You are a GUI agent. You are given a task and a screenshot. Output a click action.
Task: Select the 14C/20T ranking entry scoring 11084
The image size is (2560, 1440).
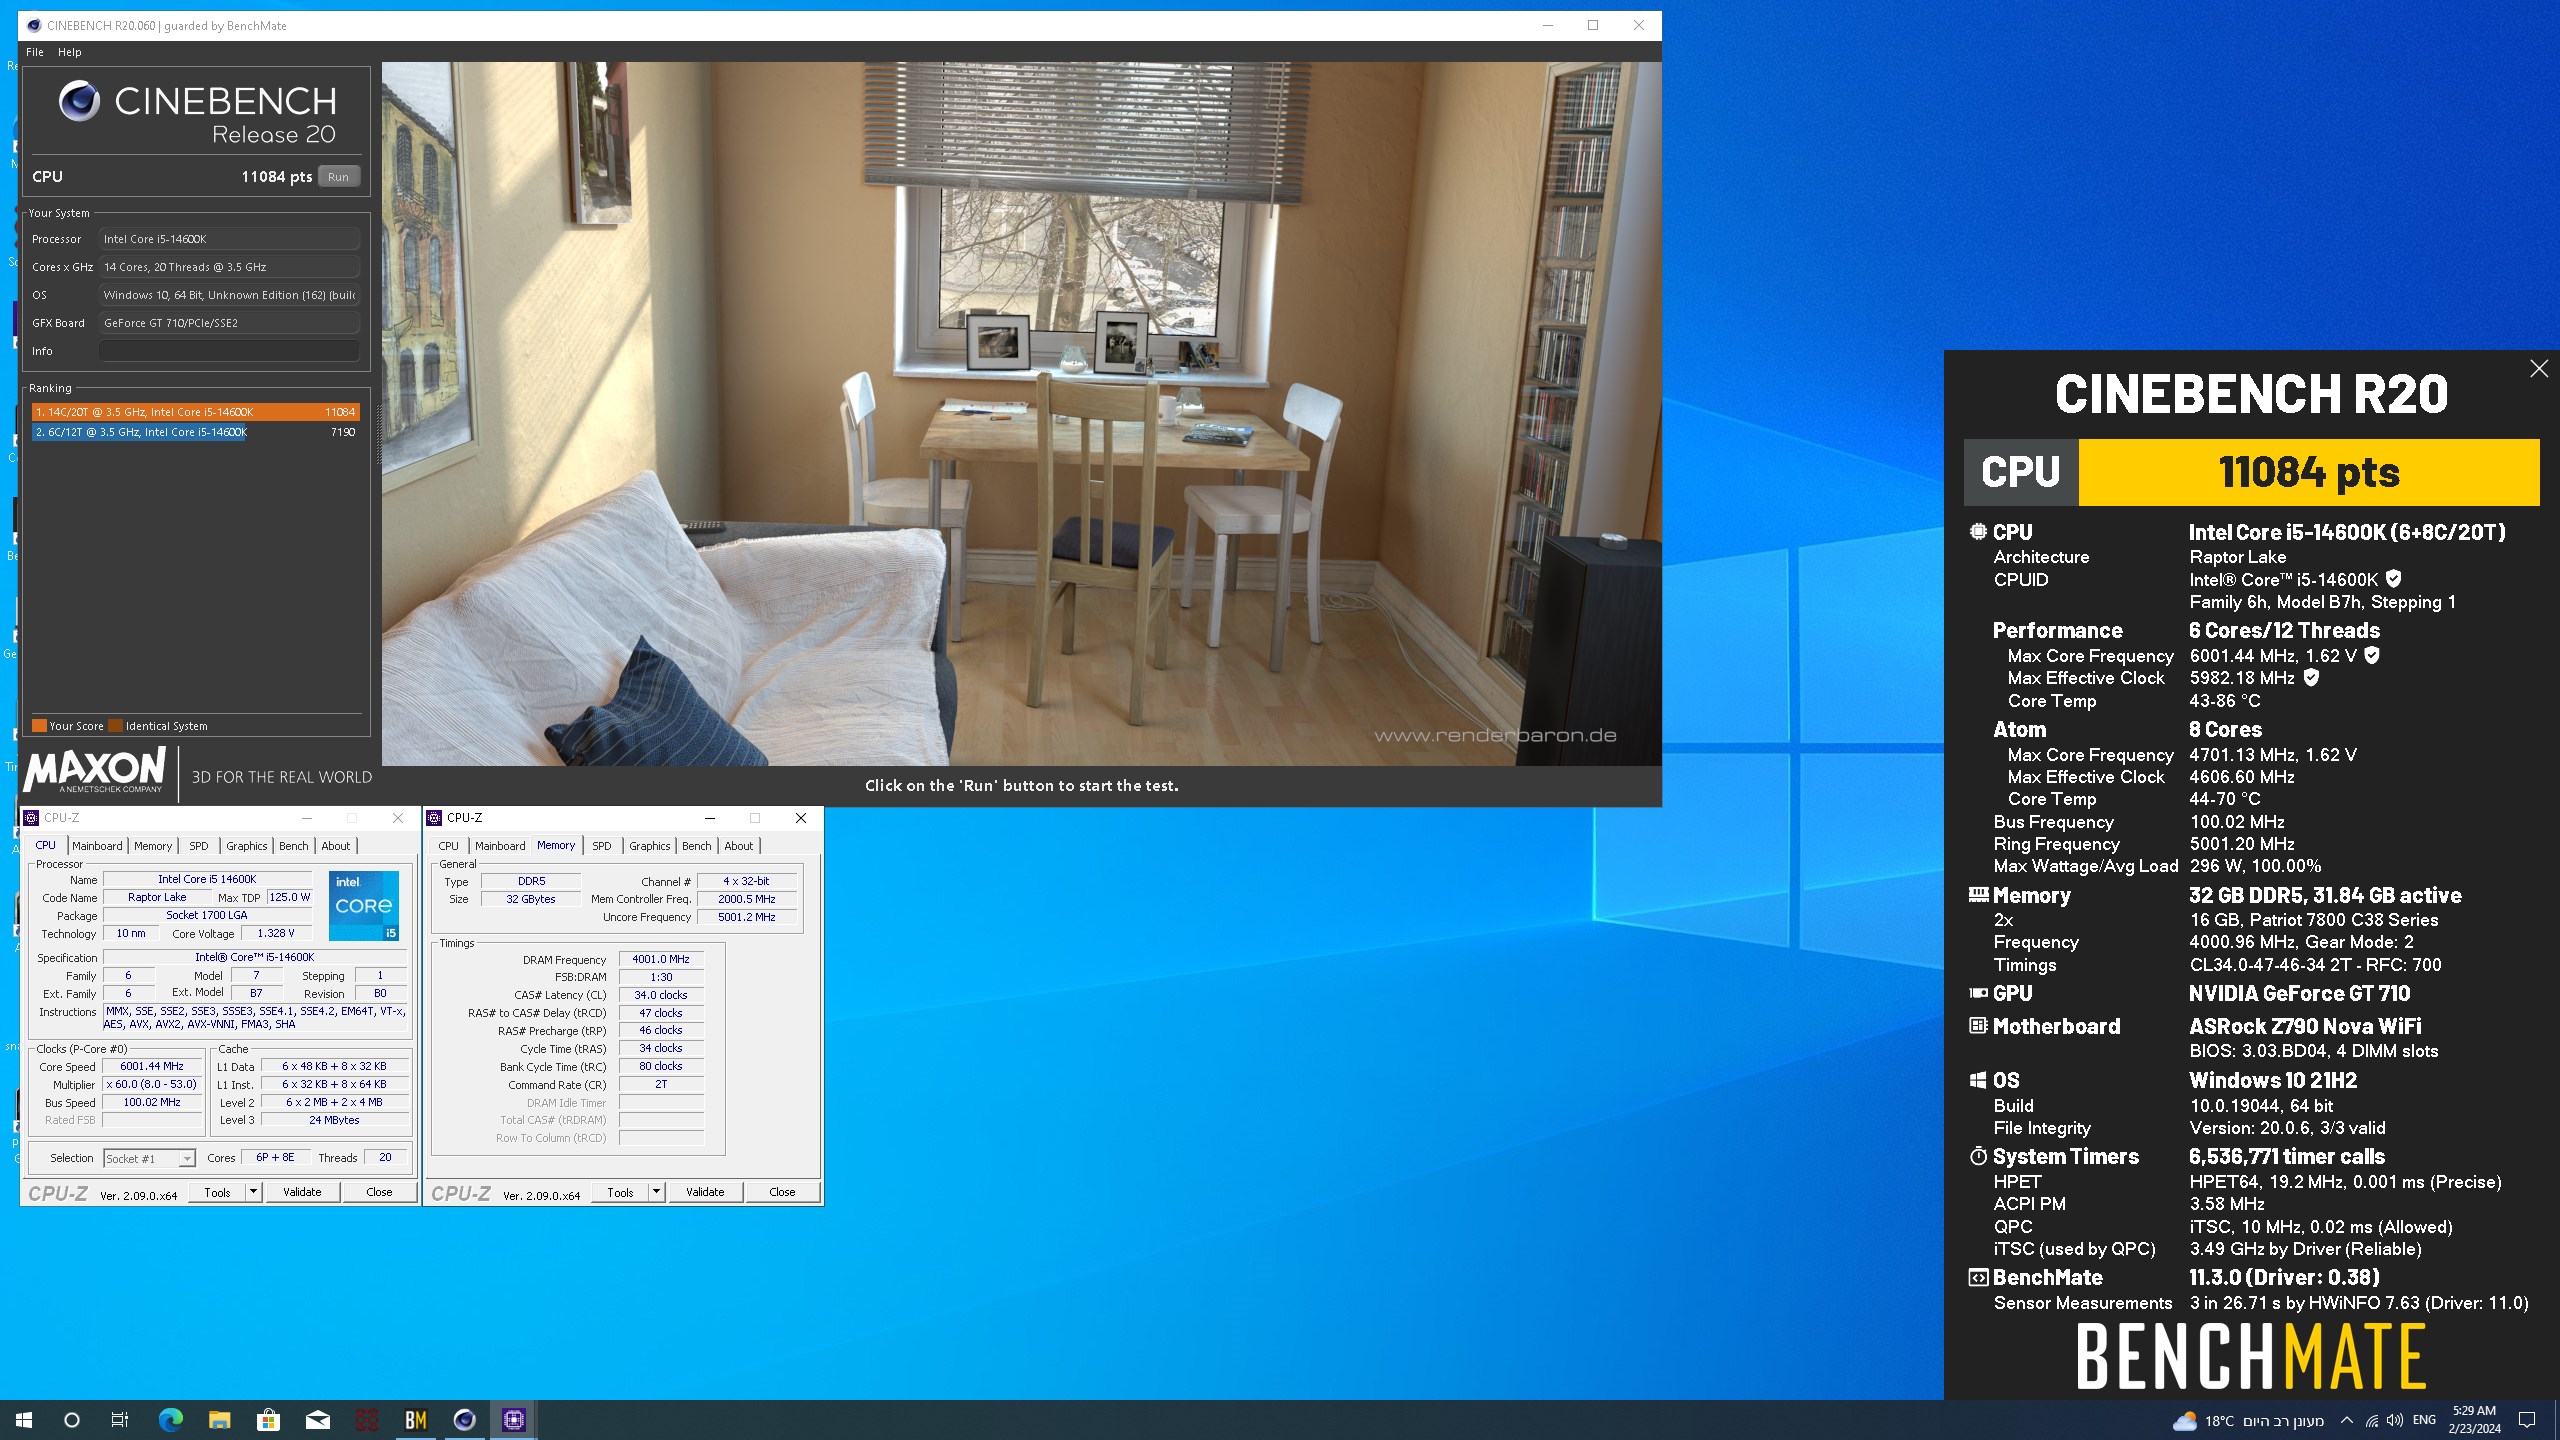[x=195, y=412]
